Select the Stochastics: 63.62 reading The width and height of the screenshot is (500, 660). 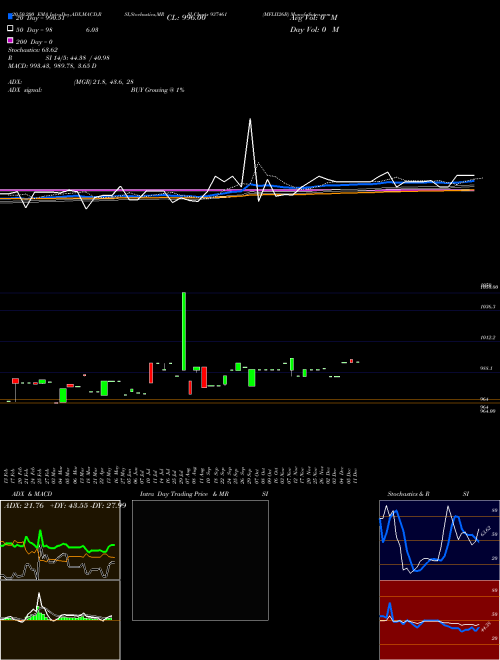[x=33, y=50]
